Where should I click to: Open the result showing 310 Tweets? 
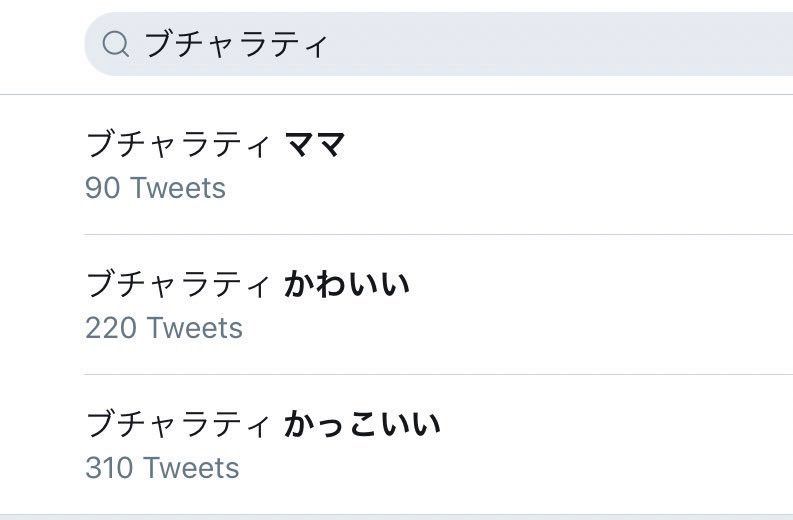click(162, 467)
